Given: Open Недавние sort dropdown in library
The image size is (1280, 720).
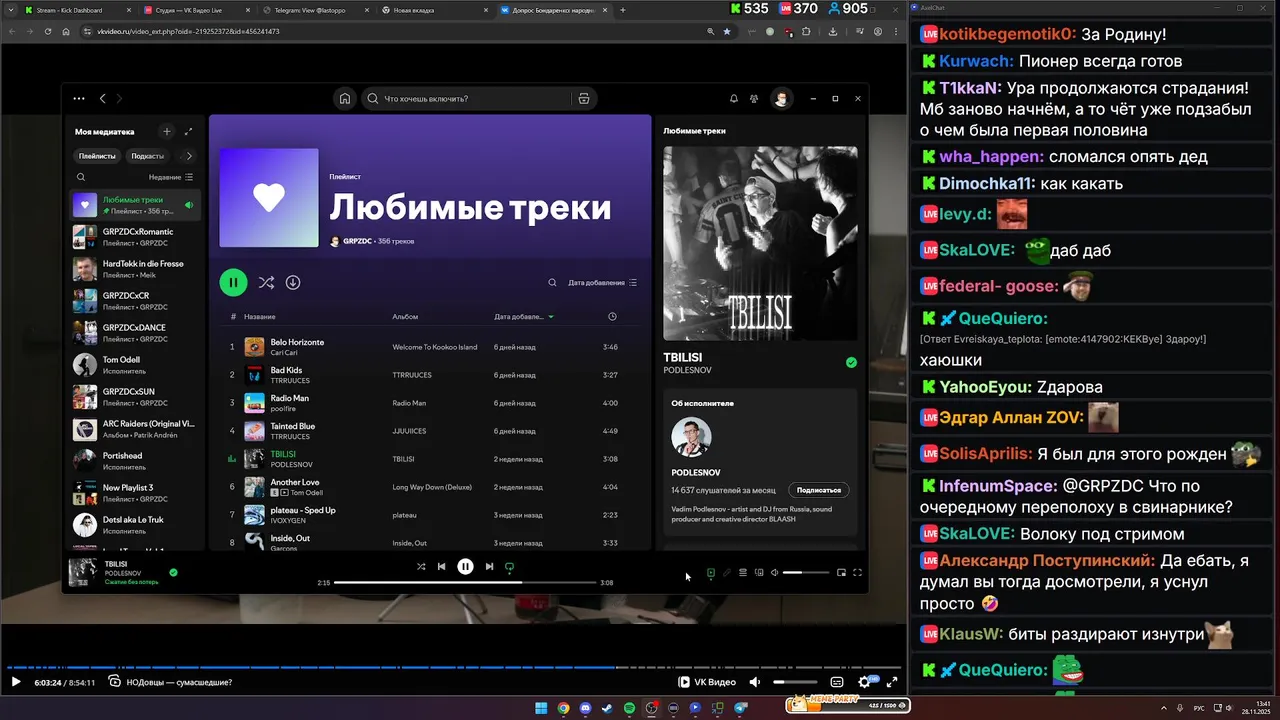Looking at the screenshot, I should coord(171,177).
